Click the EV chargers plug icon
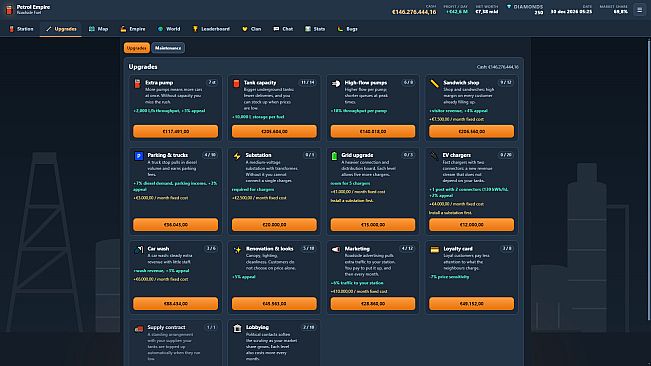Viewport: 651px width, 366px height. coord(434,156)
